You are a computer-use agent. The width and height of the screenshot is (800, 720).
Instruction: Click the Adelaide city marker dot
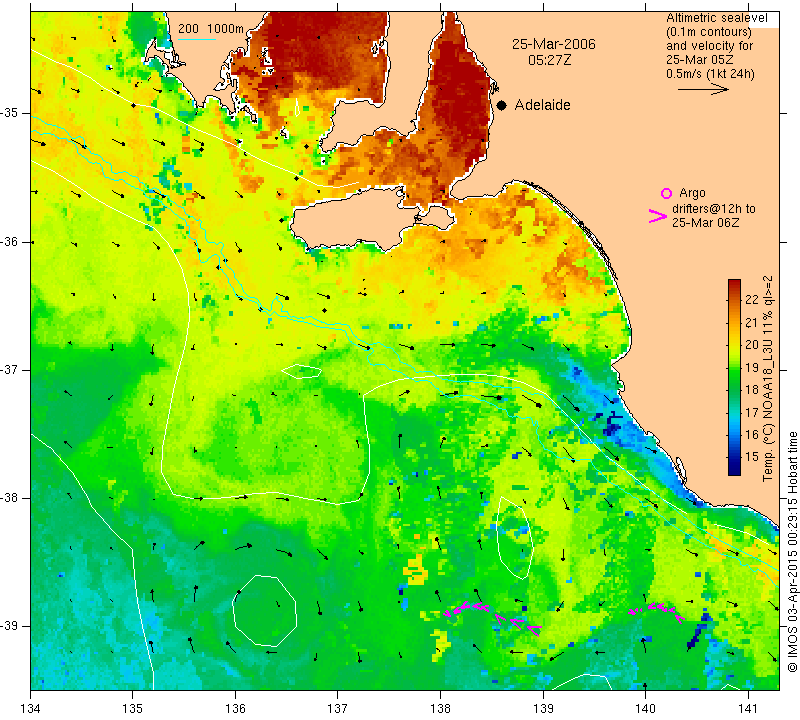coord(502,105)
